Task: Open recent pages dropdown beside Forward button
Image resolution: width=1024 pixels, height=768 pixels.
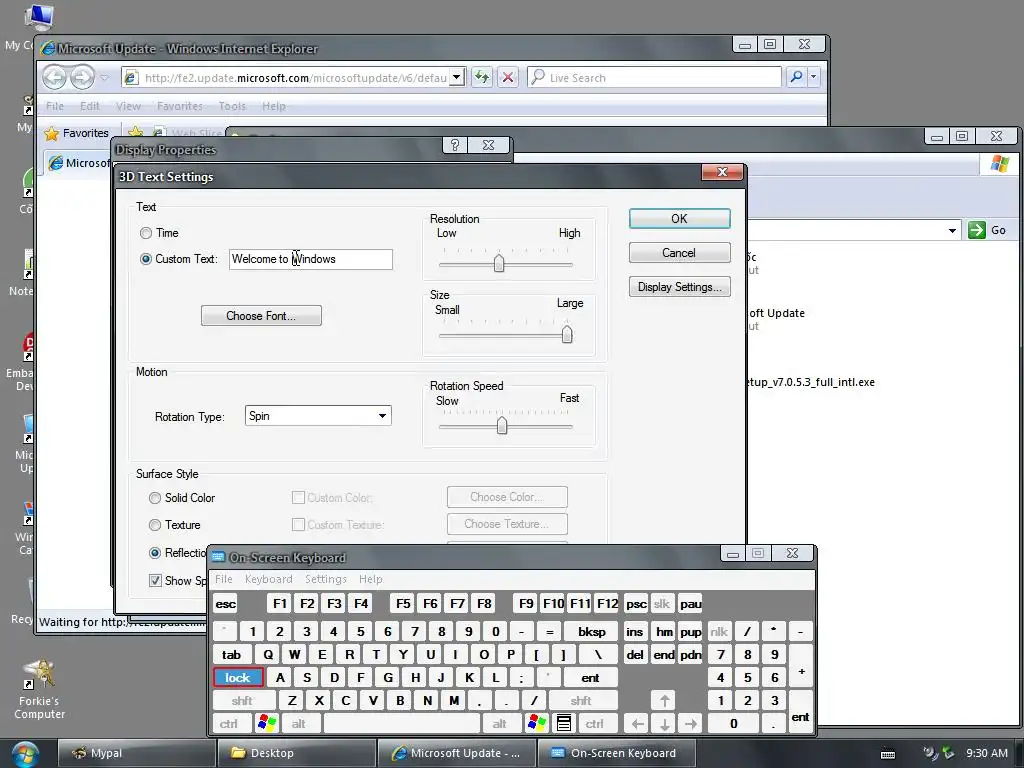Action: (x=104, y=78)
